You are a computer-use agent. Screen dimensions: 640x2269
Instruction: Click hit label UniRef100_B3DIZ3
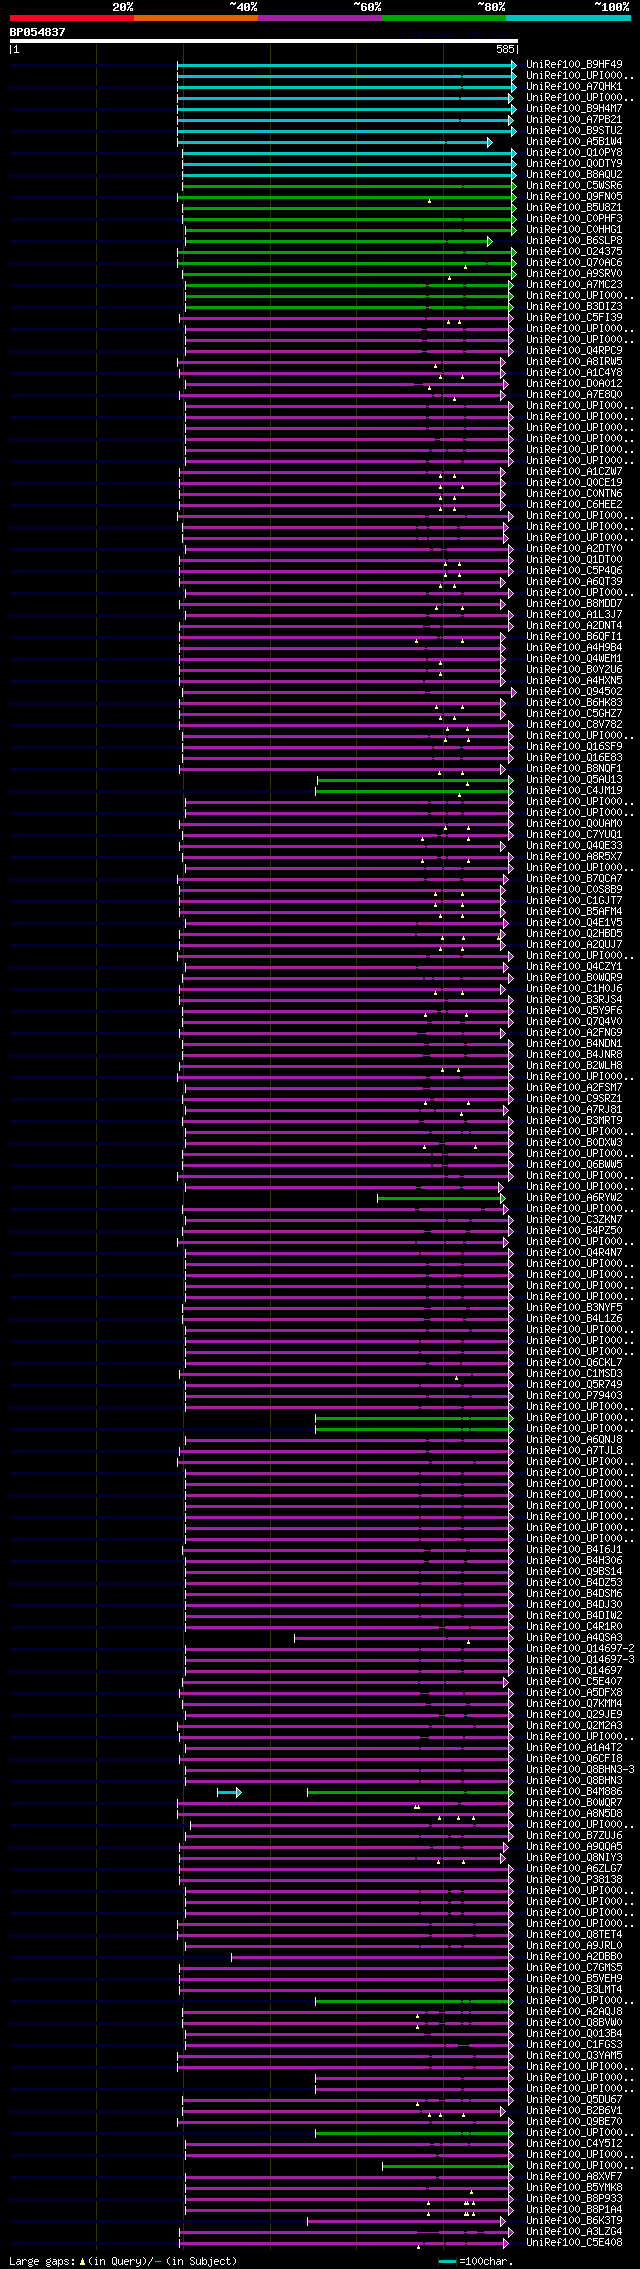click(574, 306)
